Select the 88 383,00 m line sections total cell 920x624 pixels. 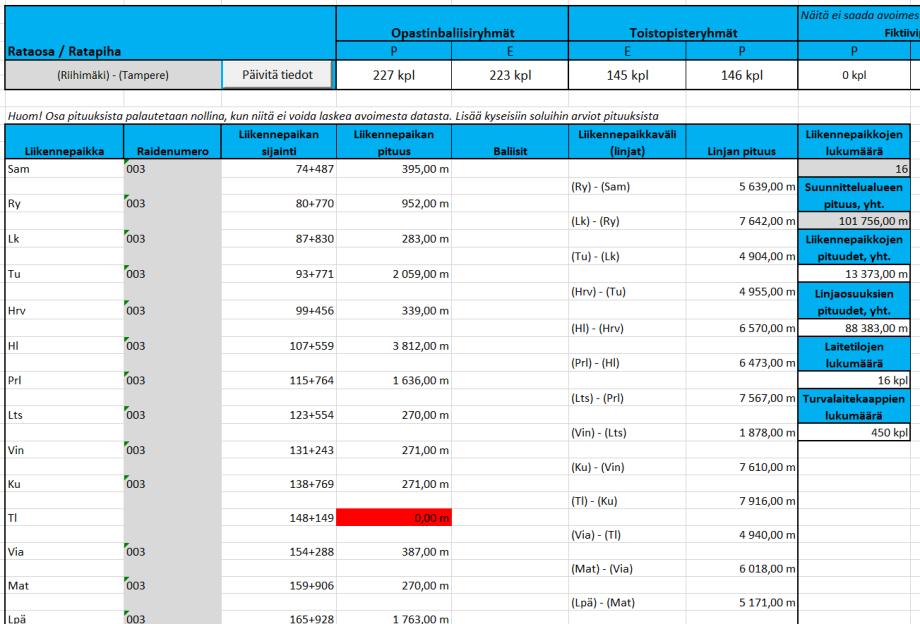pyautogui.click(x=854, y=328)
